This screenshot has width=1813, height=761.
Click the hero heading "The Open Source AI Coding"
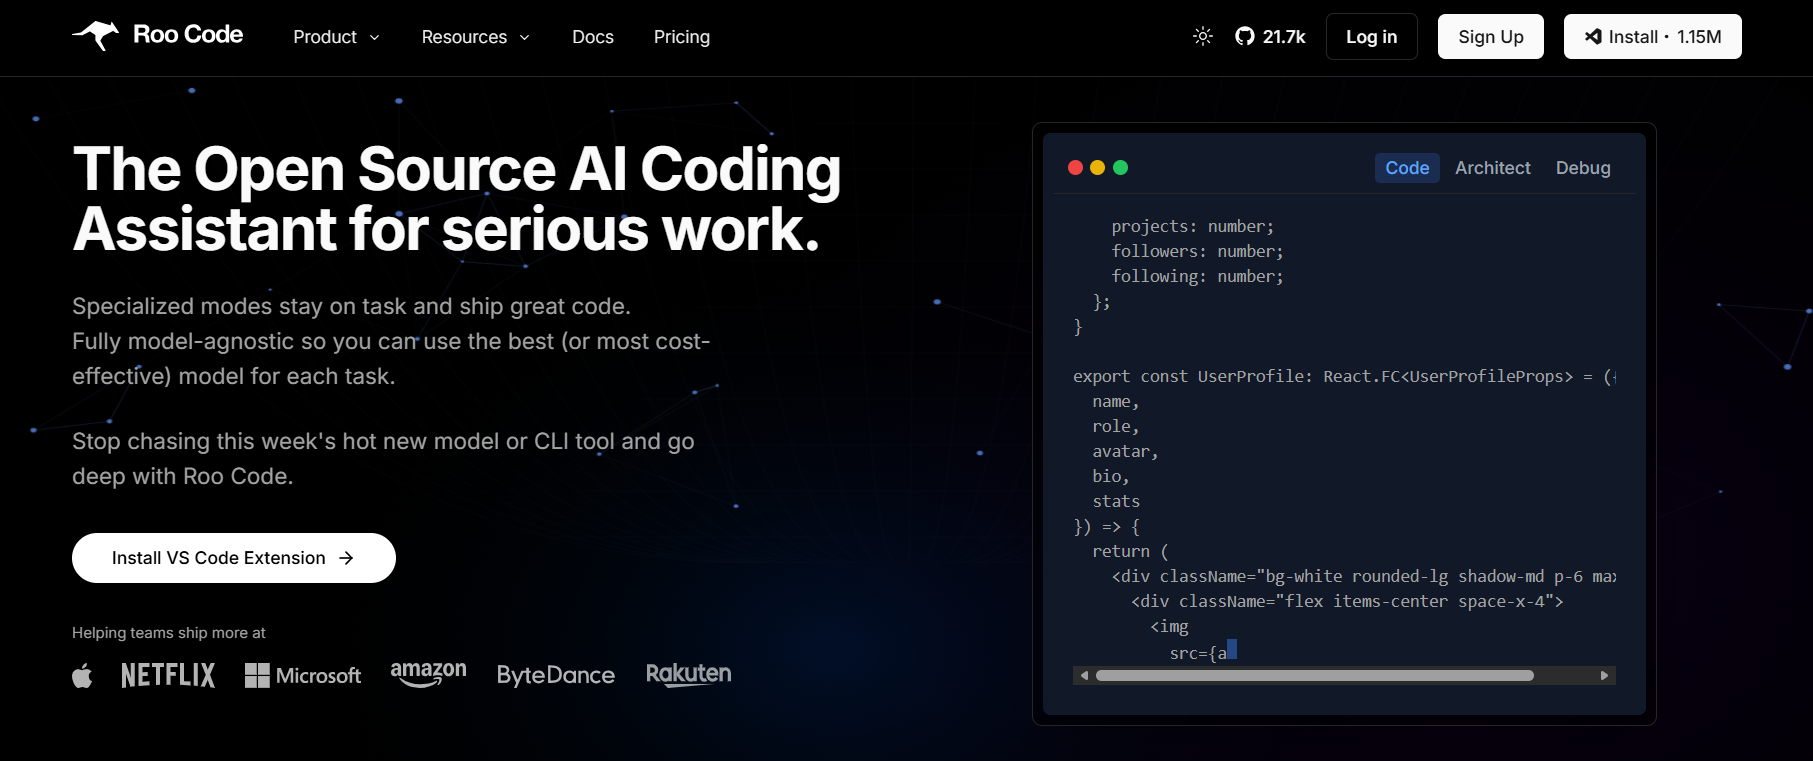pos(457,169)
